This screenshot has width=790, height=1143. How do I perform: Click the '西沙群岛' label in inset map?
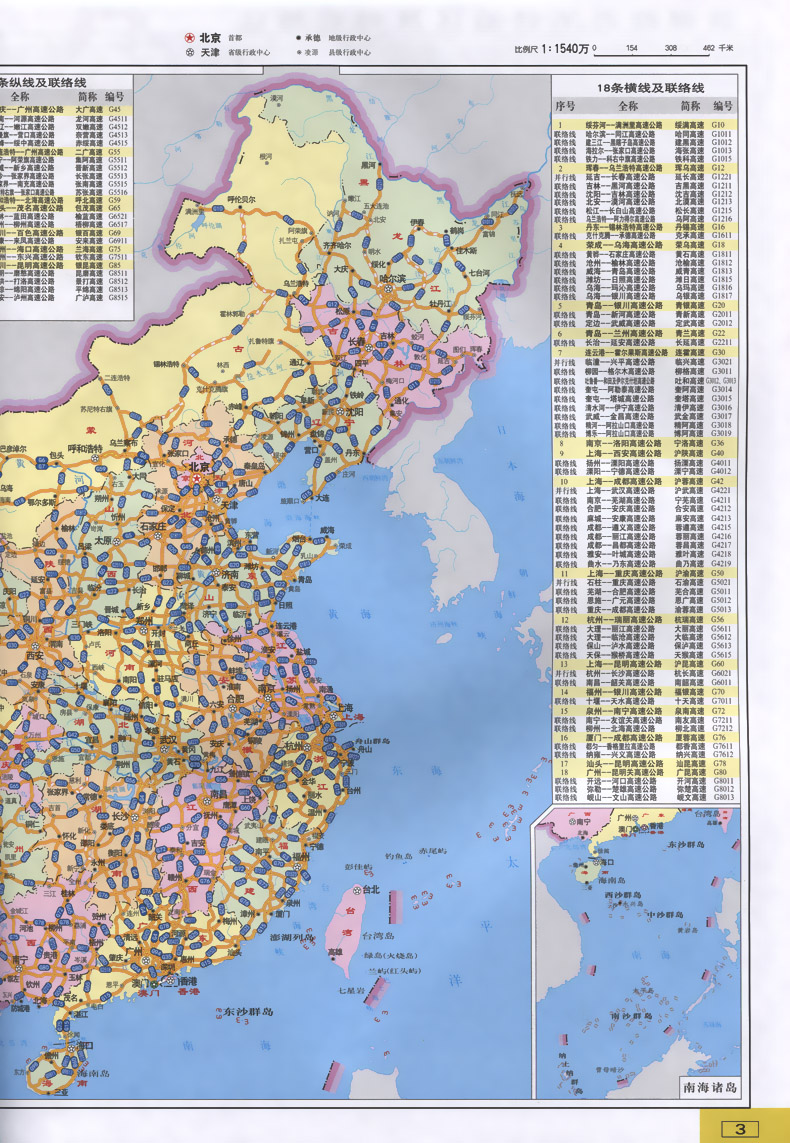pos(623,894)
